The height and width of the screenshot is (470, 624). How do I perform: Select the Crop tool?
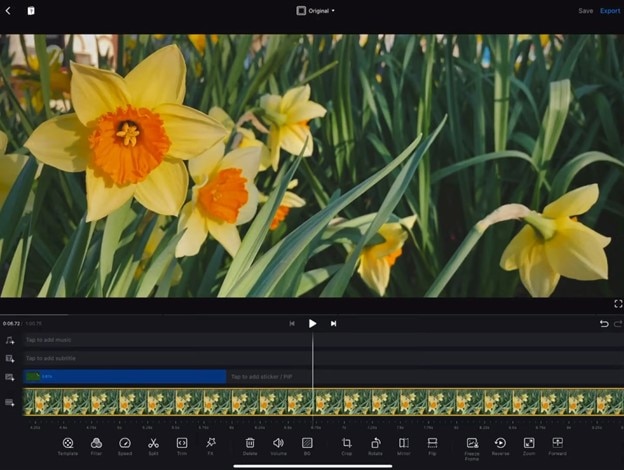347,446
